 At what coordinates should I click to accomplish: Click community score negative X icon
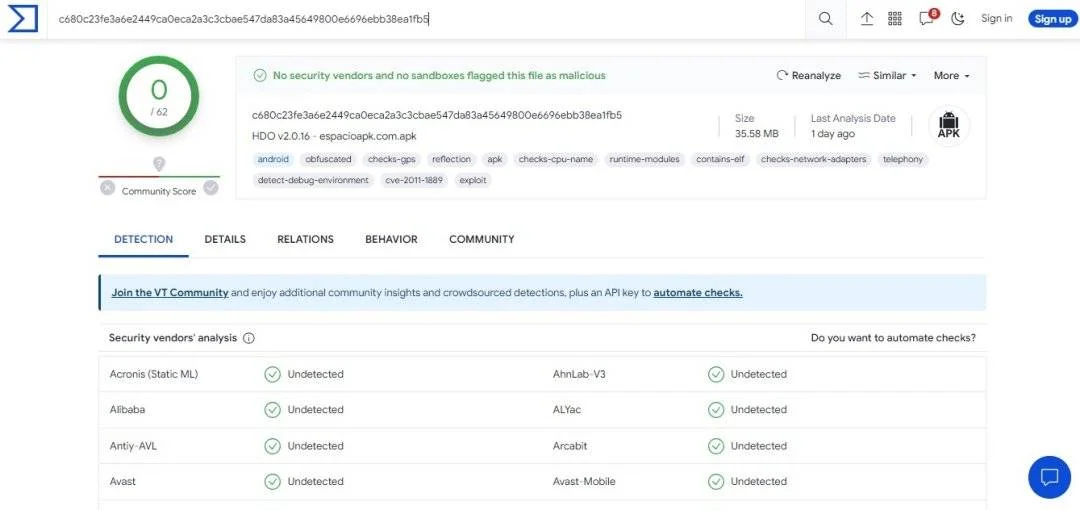click(x=107, y=187)
